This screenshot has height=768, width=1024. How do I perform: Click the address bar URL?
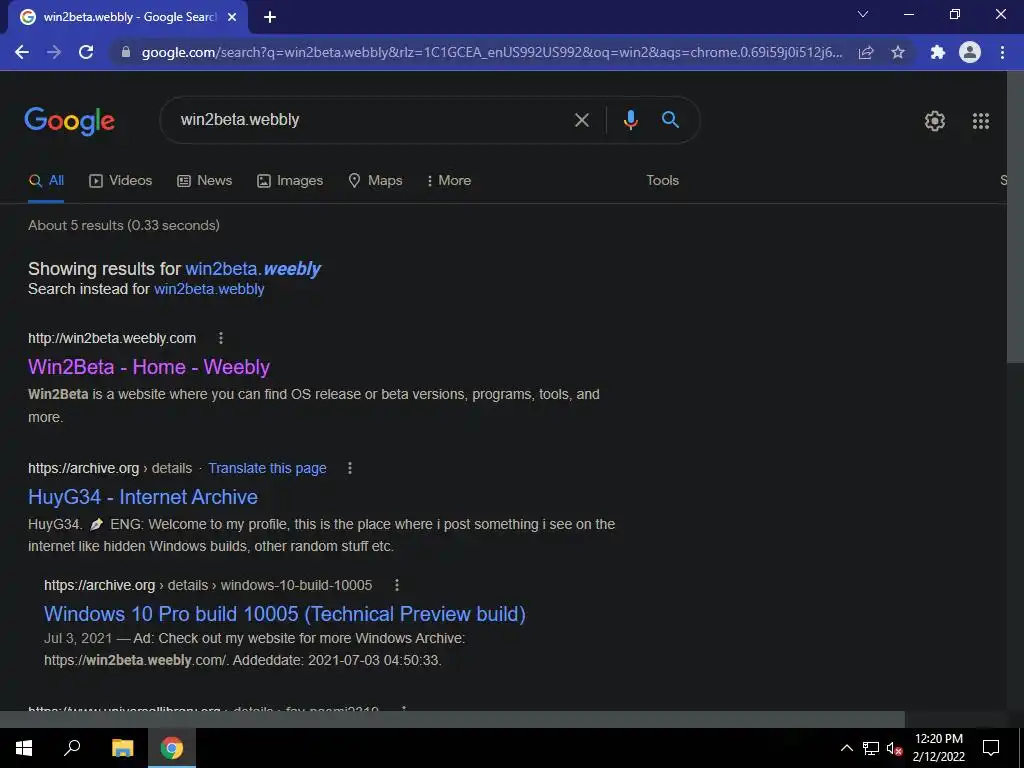[x=491, y=52]
